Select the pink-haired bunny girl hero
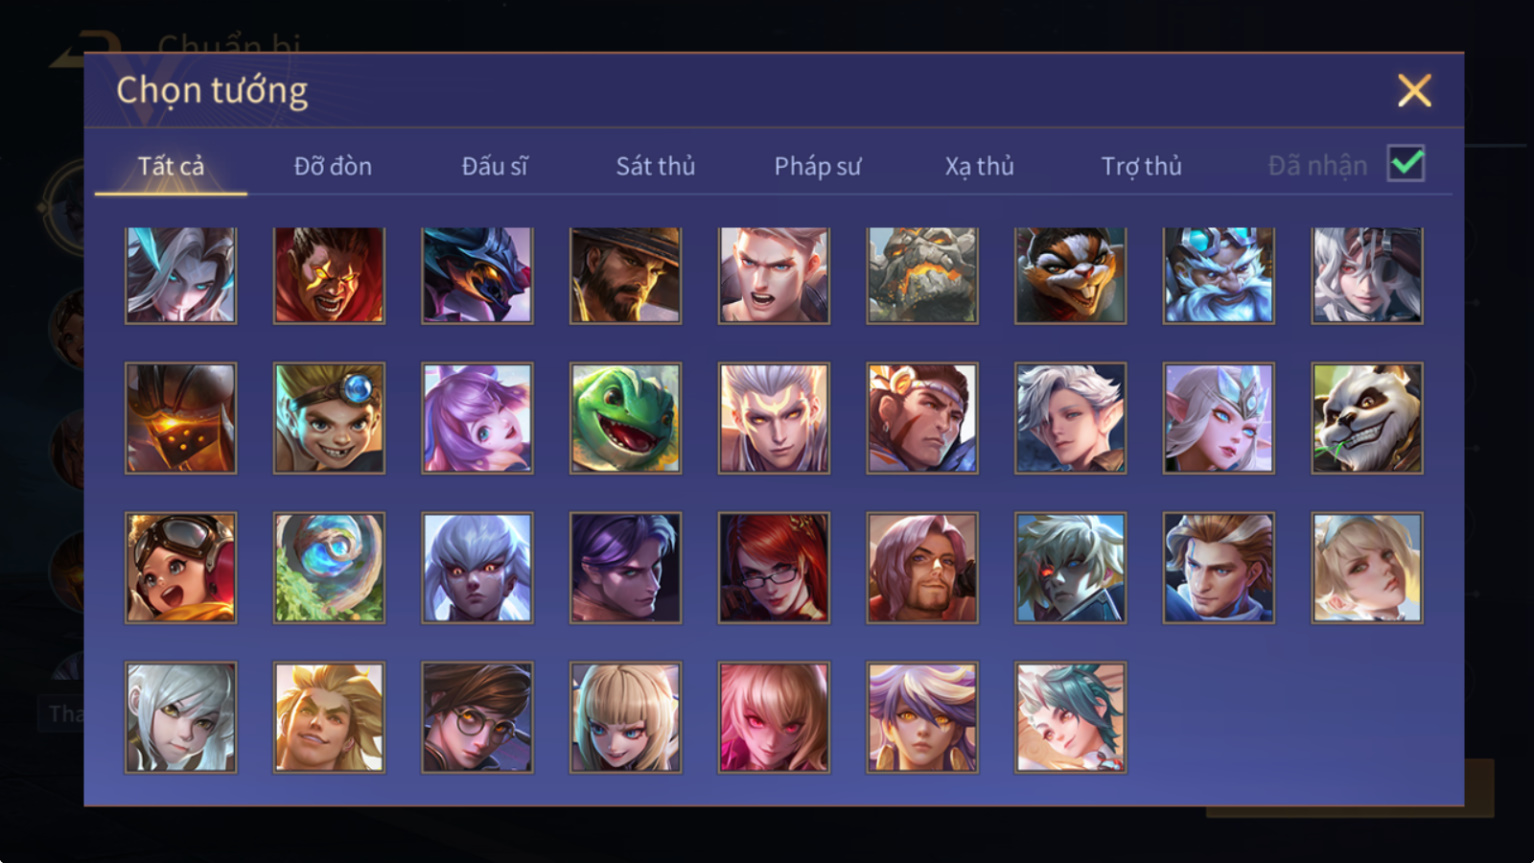 tap(477, 418)
